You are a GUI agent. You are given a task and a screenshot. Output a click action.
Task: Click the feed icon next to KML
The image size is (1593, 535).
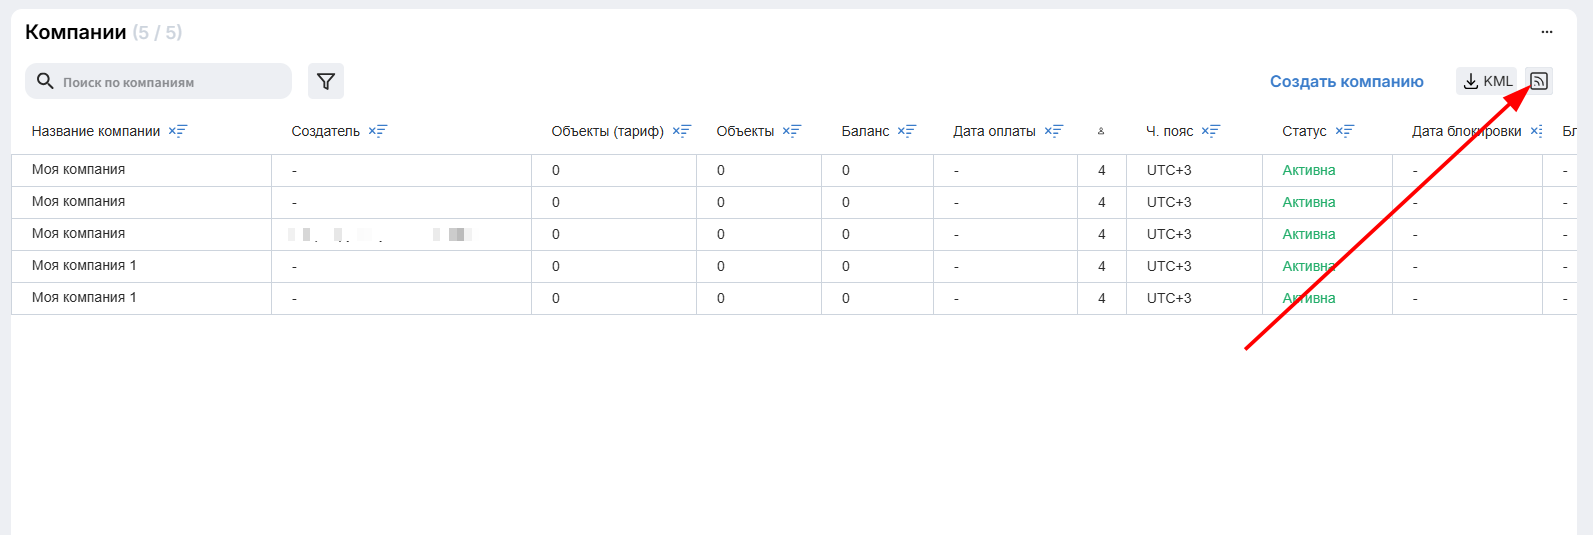pyautogui.click(x=1539, y=81)
